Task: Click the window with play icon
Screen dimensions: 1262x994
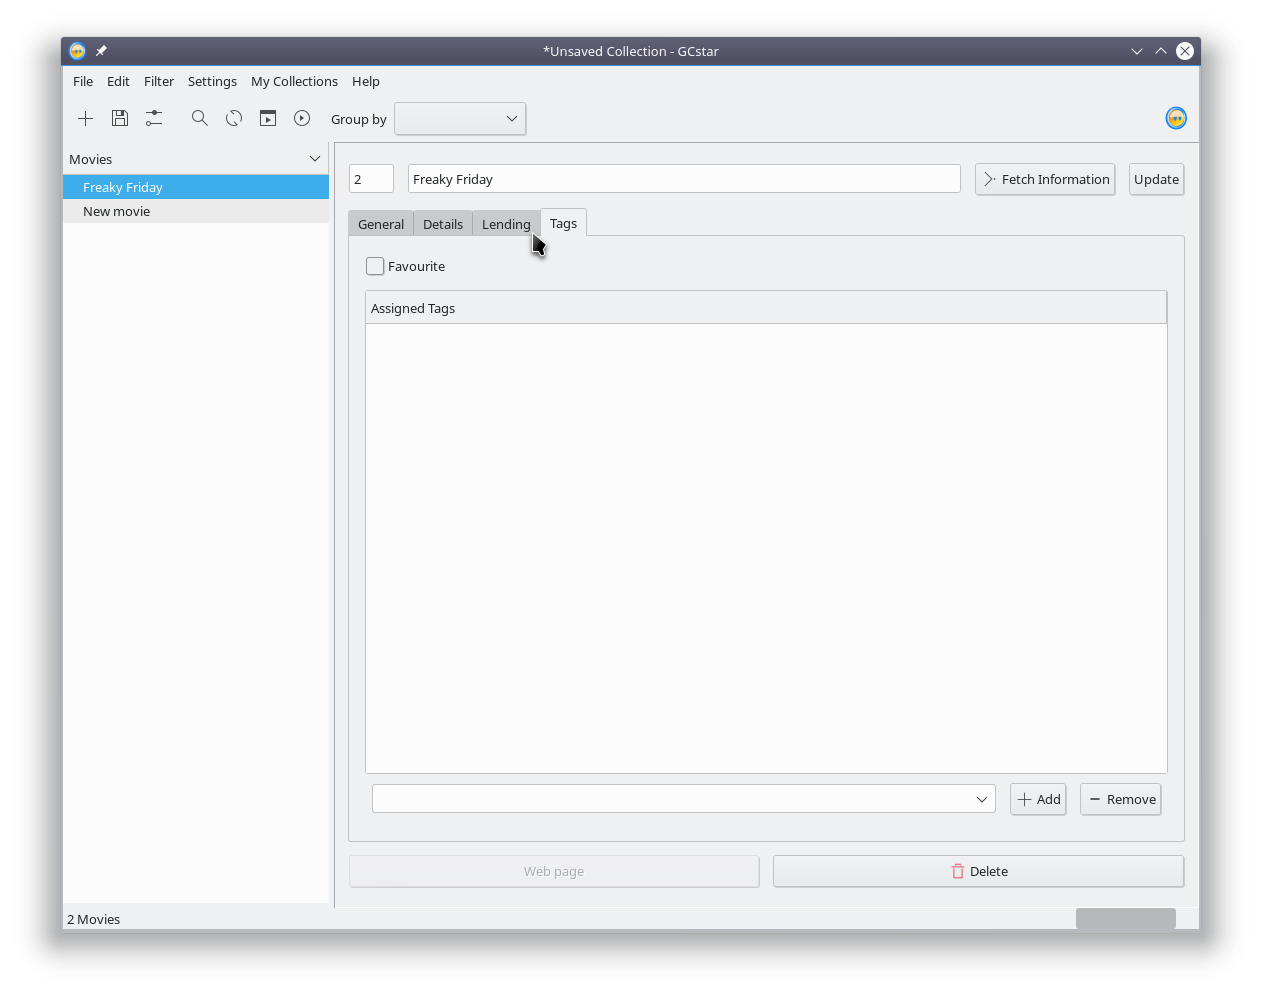Action: (268, 119)
